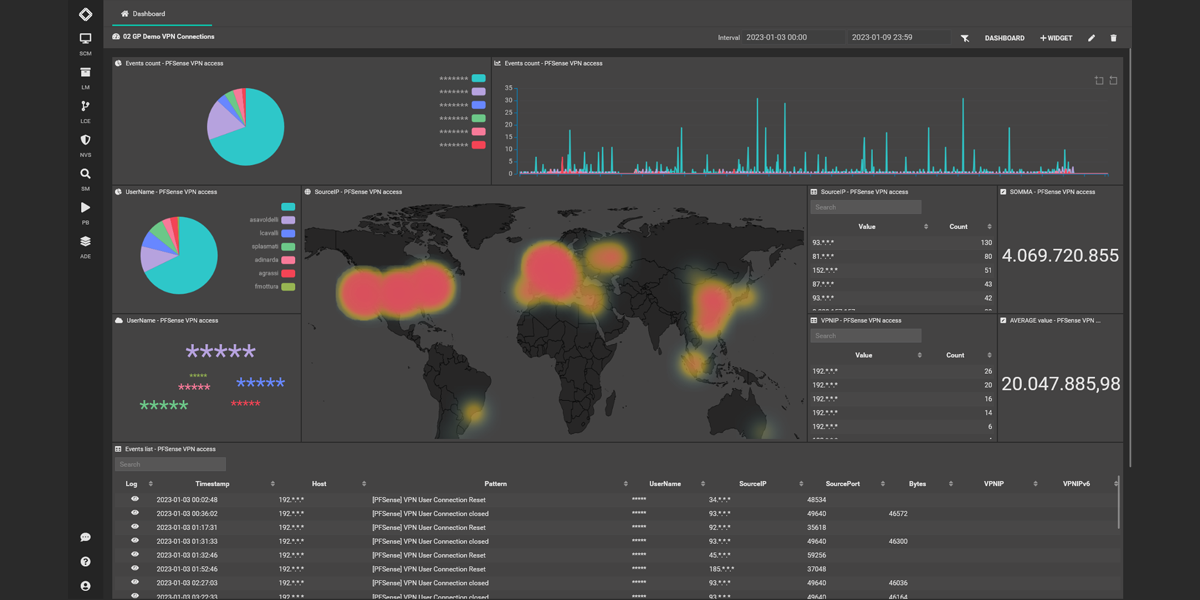Click the PB play icon in sidebar
The image size is (1200, 600).
coord(85,208)
